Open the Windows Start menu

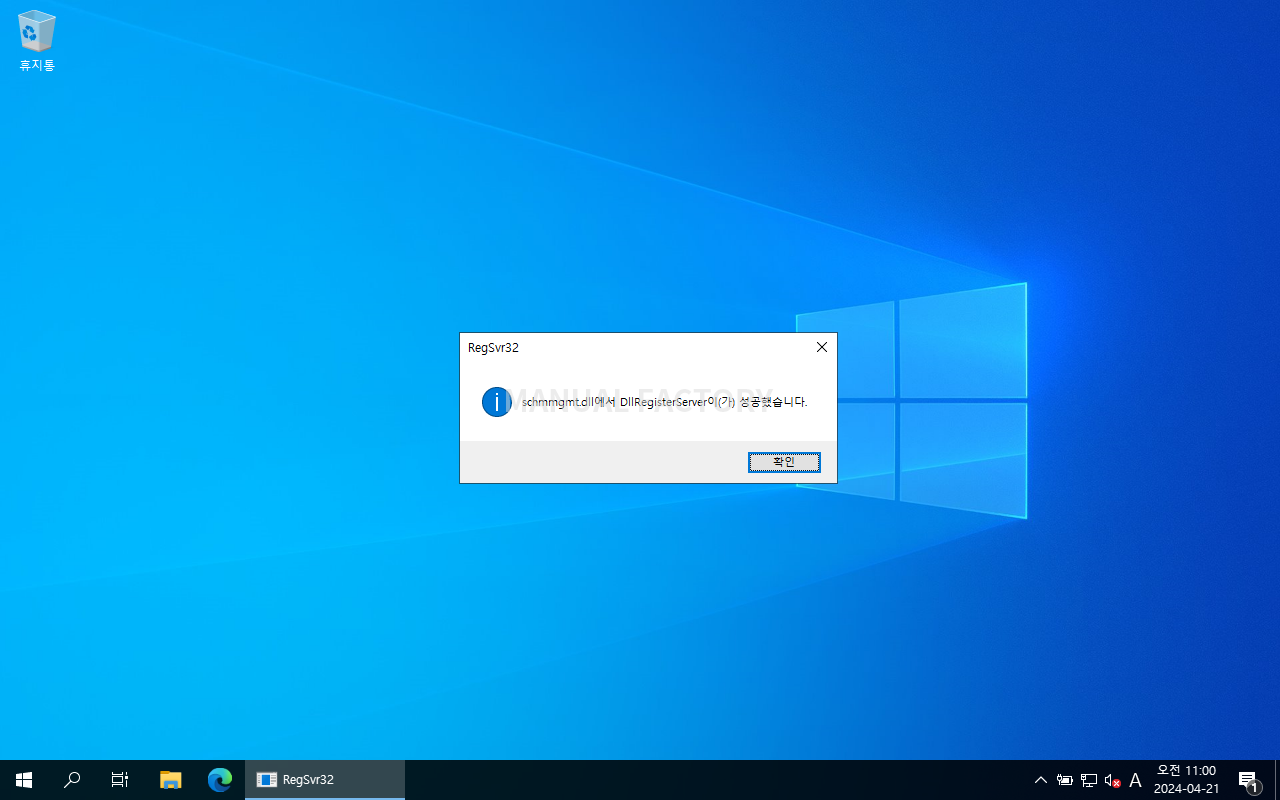(24, 780)
